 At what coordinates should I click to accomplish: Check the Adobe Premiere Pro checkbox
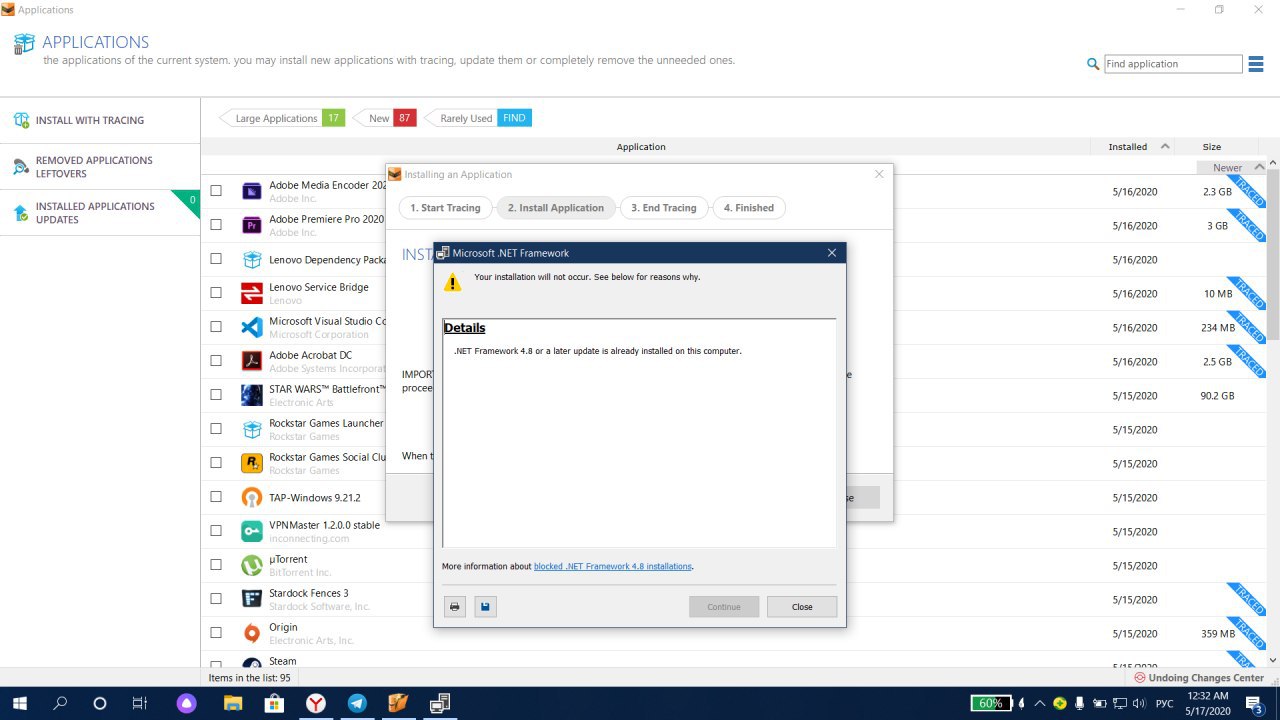point(216,224)
